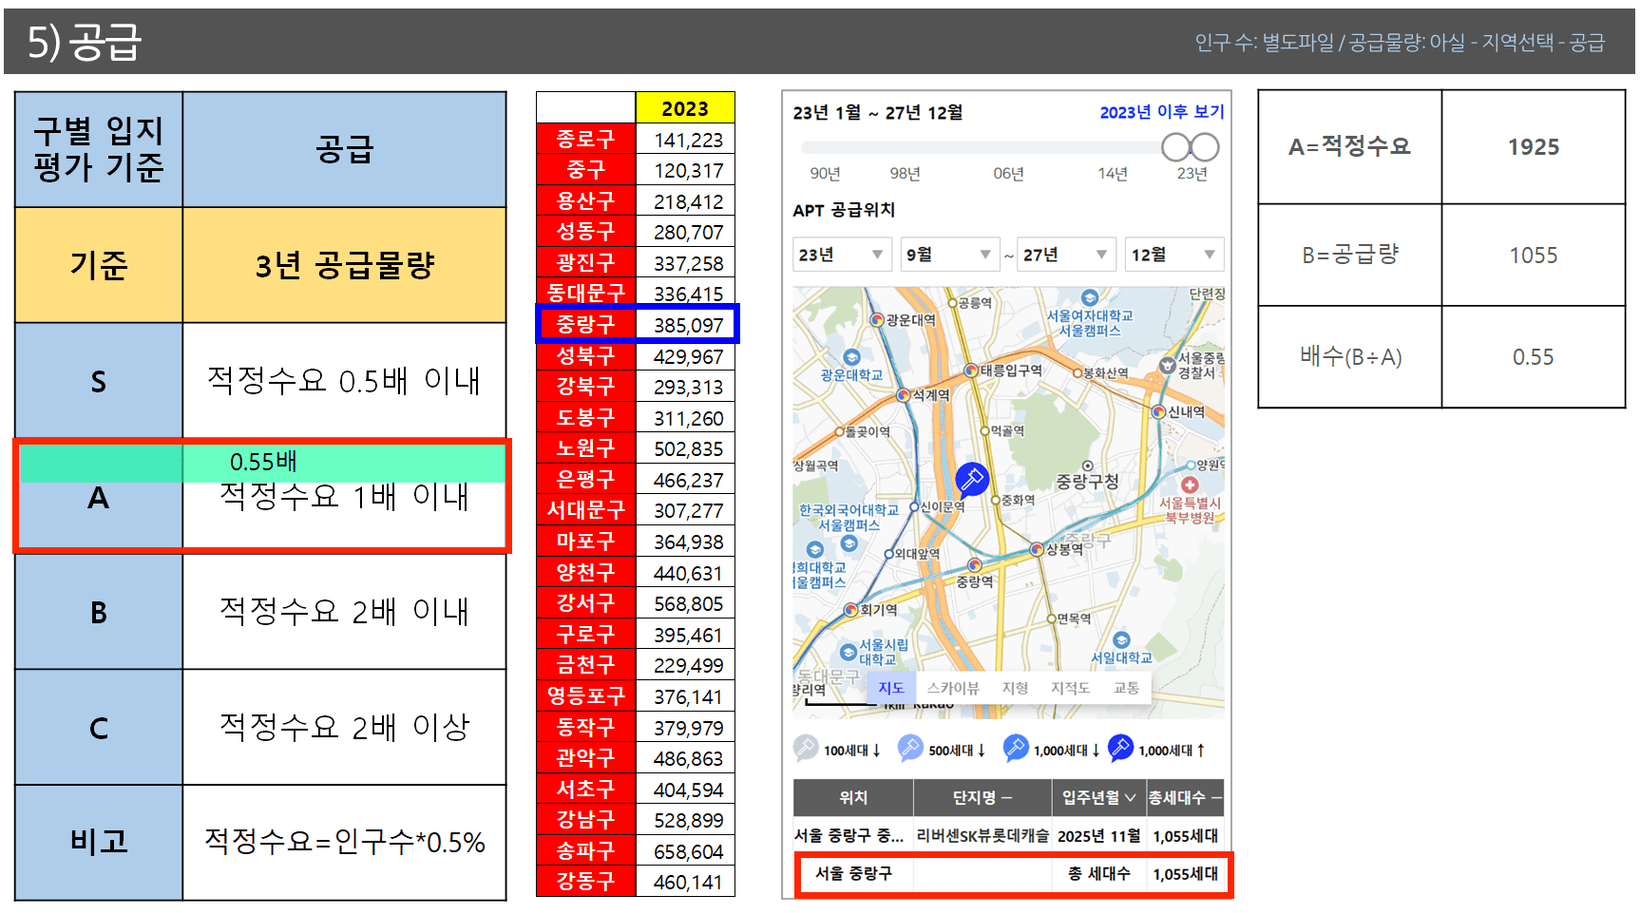Click the 500세대 light blue hammer icon
The height and width of the screenshot is (913, 1640).
910,748
